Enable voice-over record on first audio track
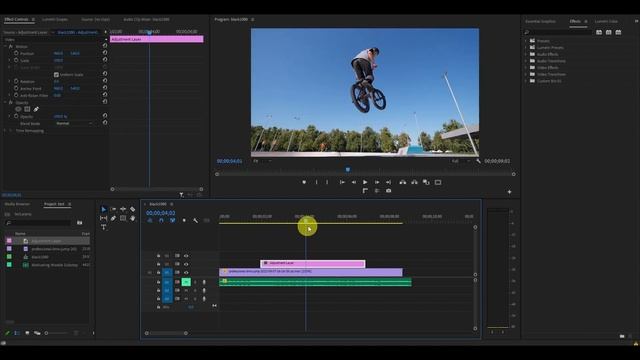The image size is (640, 360). (x=204, y=282)
